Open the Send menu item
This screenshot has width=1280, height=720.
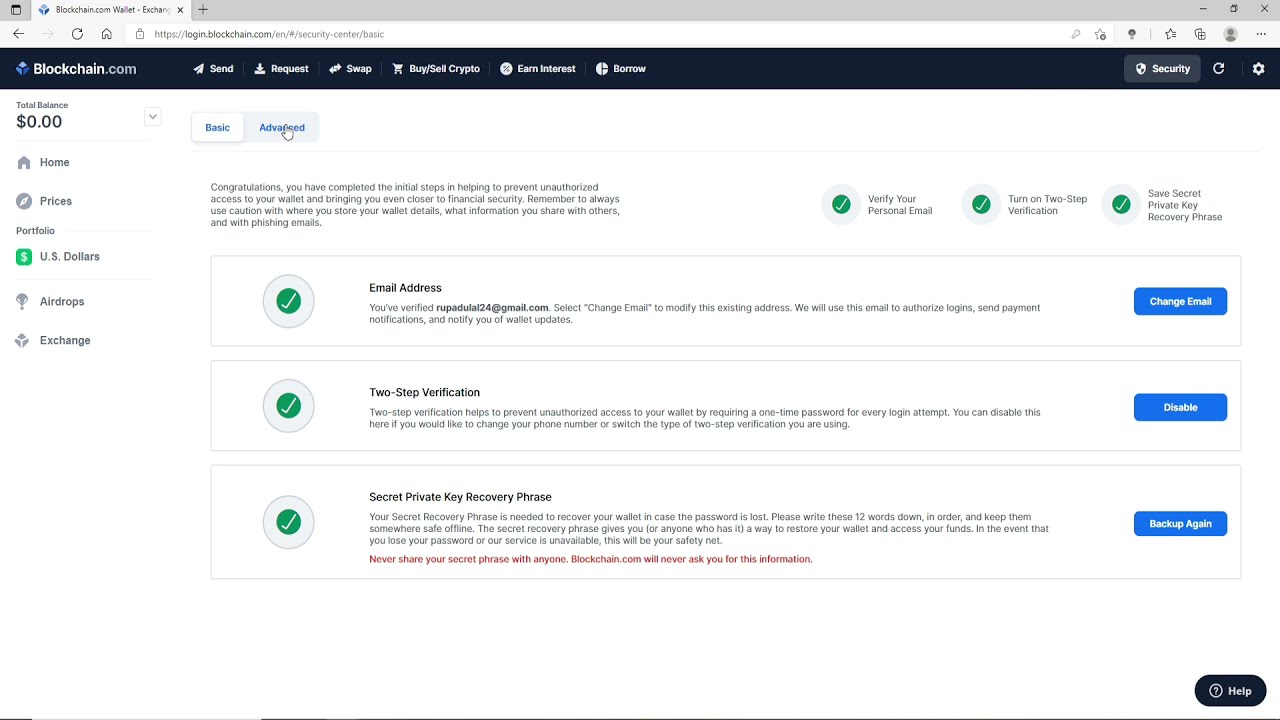tap(213, 69)
